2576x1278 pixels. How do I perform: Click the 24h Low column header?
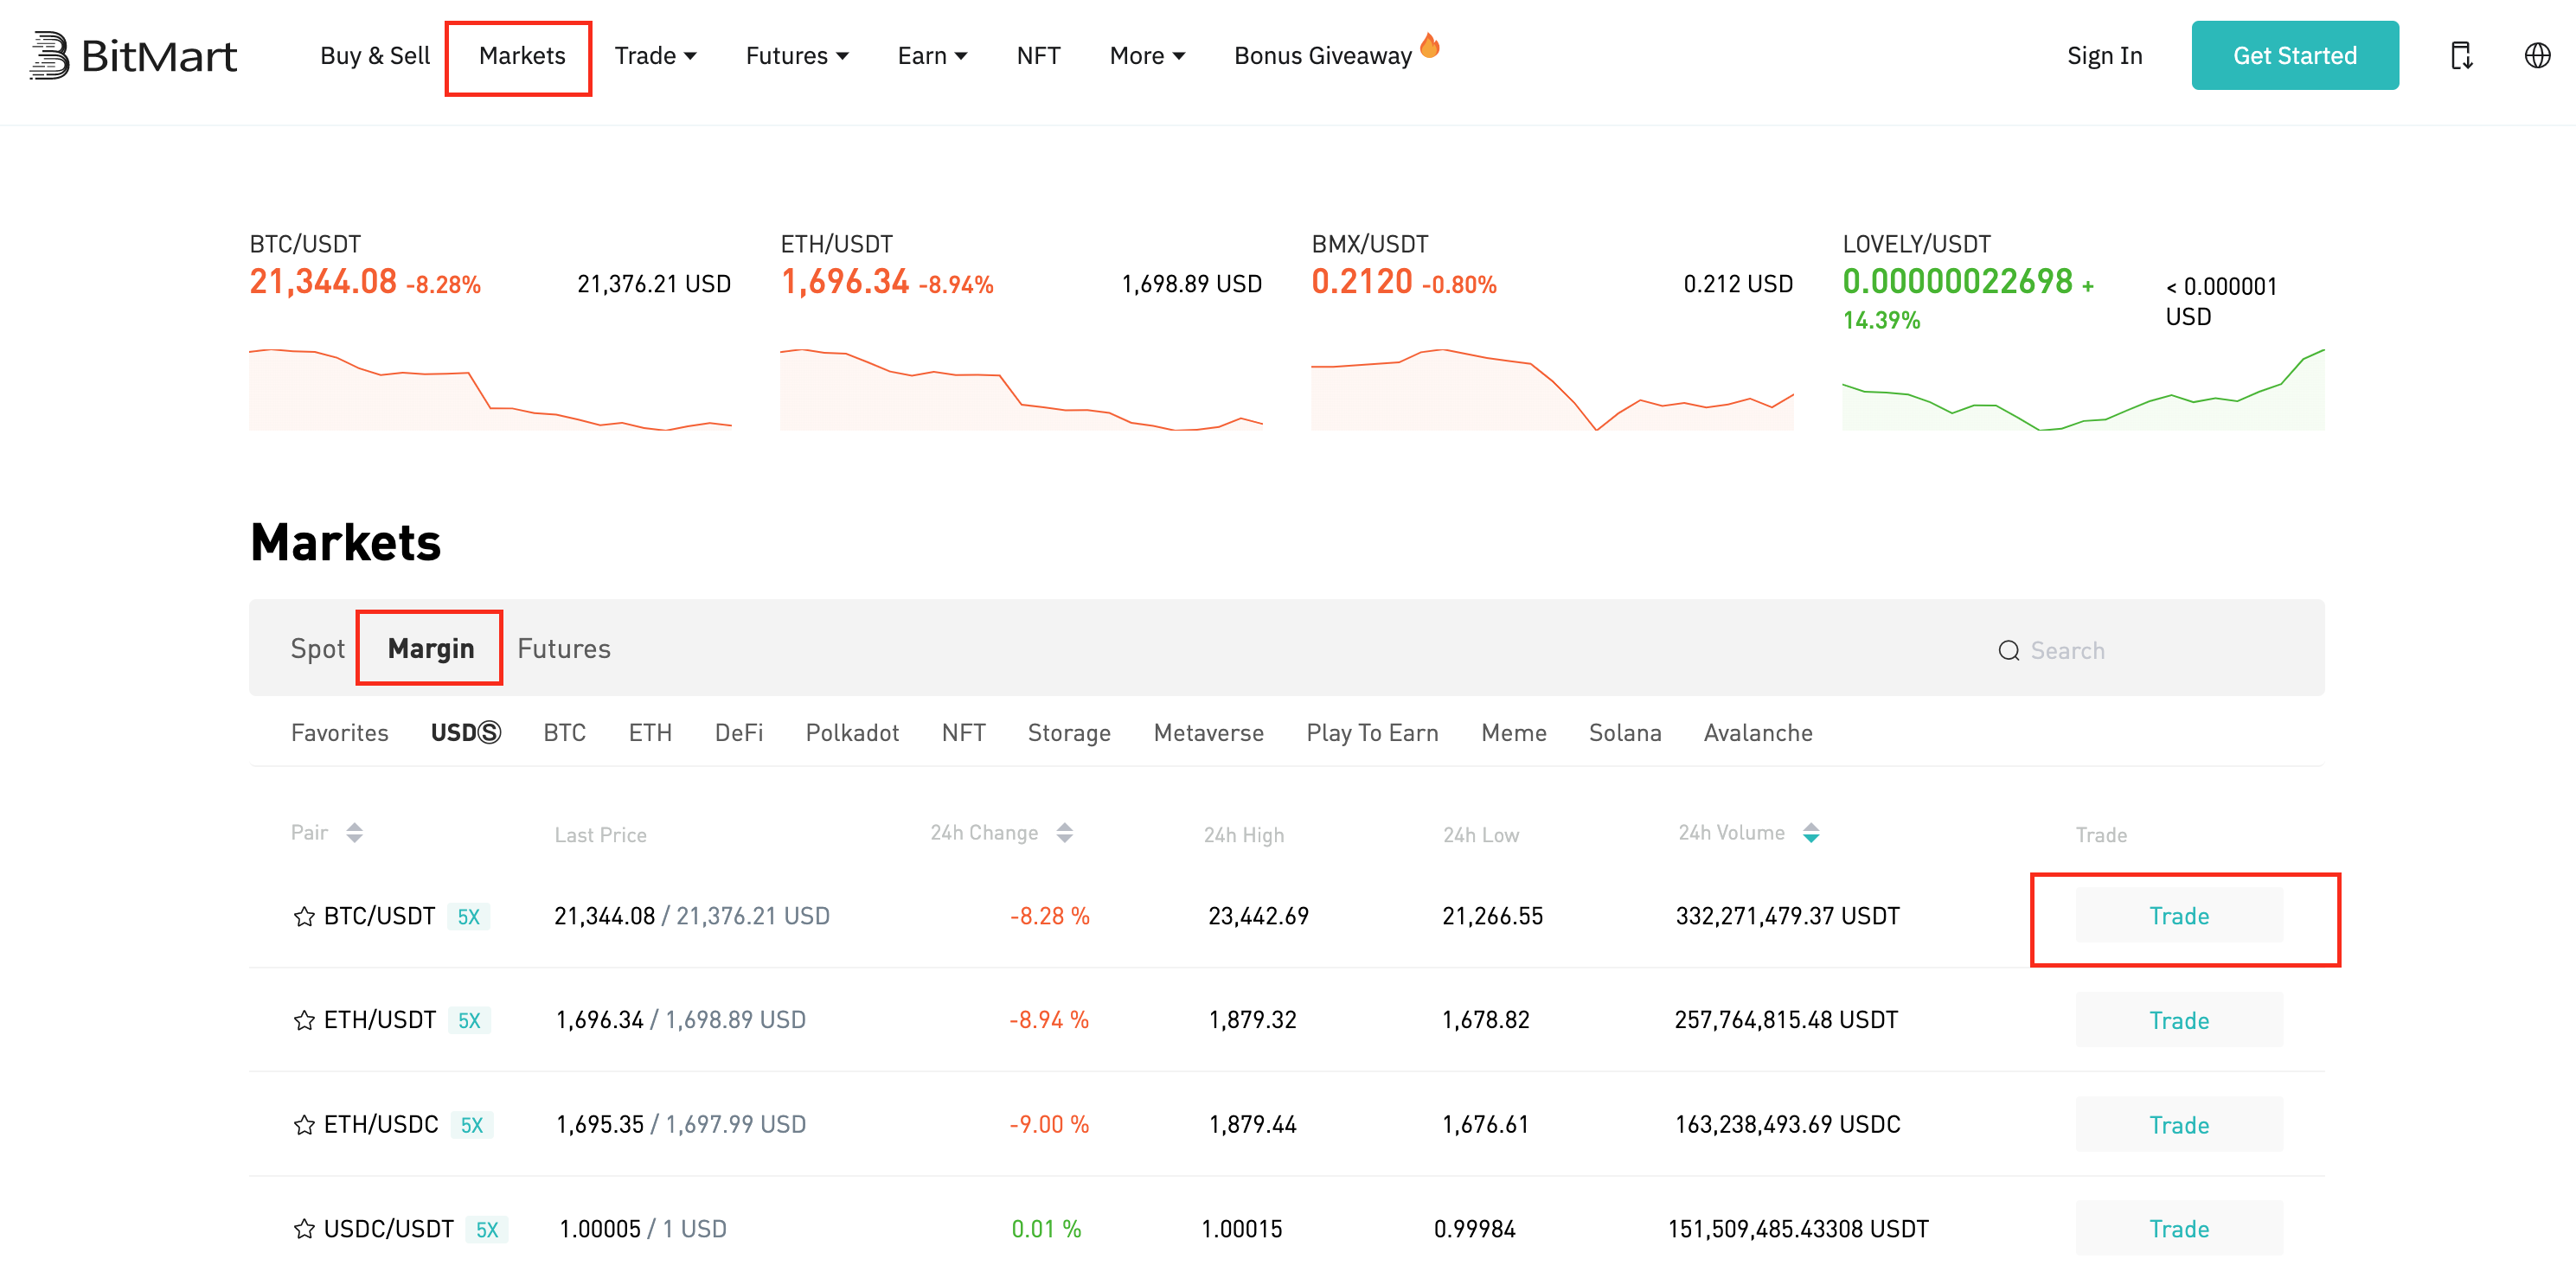[x=1480, y=835]
